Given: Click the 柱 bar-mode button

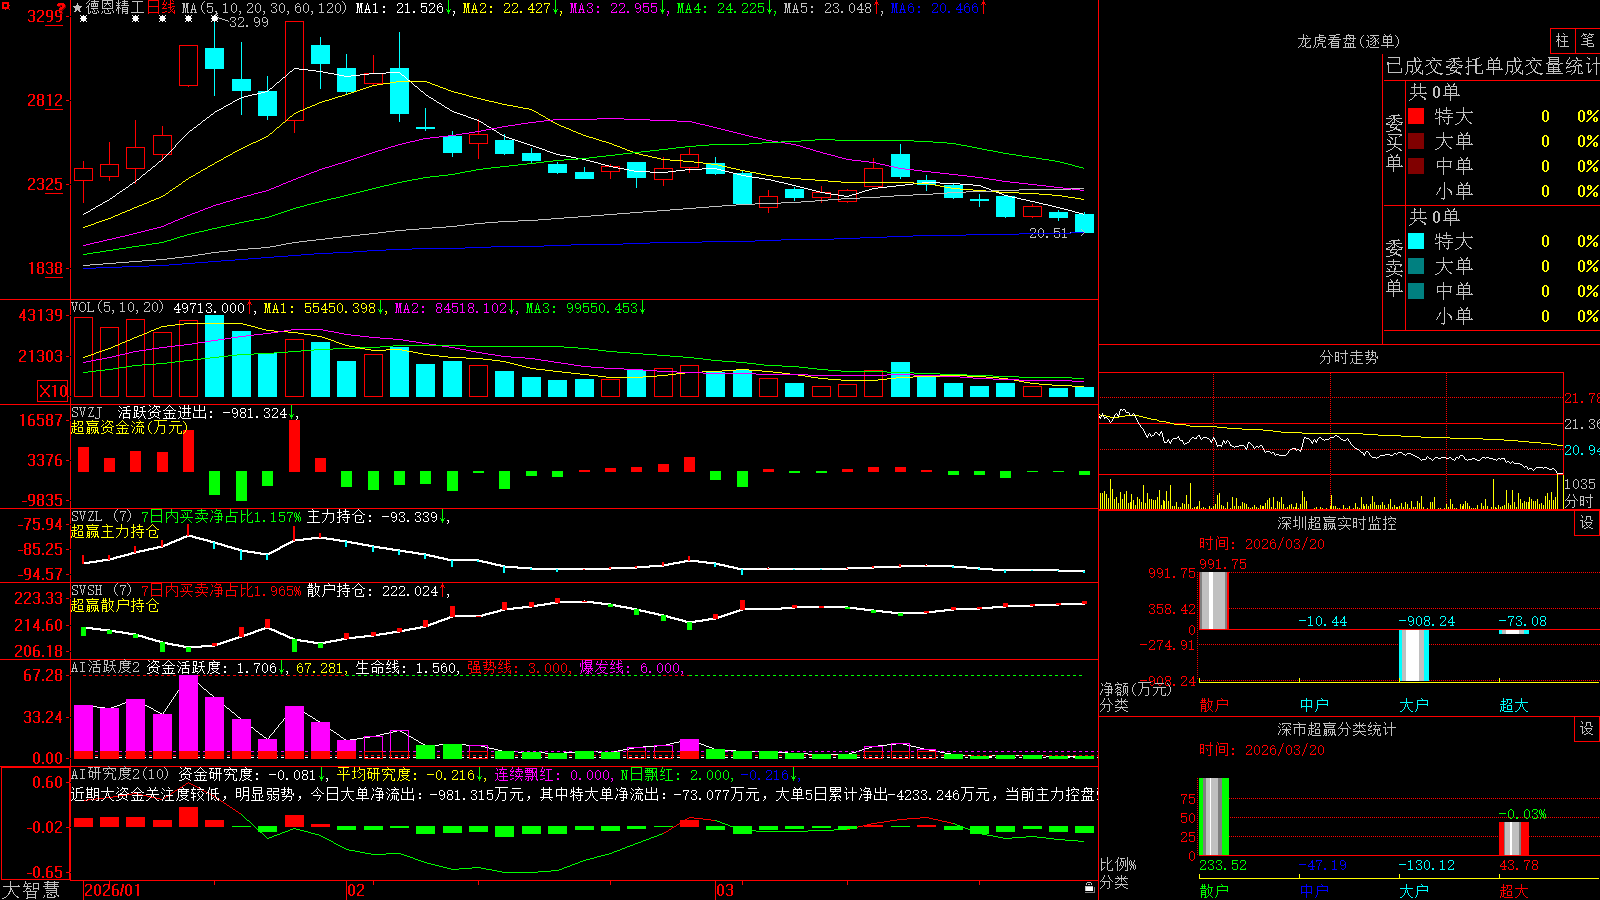Looking at the screenshot, I should point(1562,41).
